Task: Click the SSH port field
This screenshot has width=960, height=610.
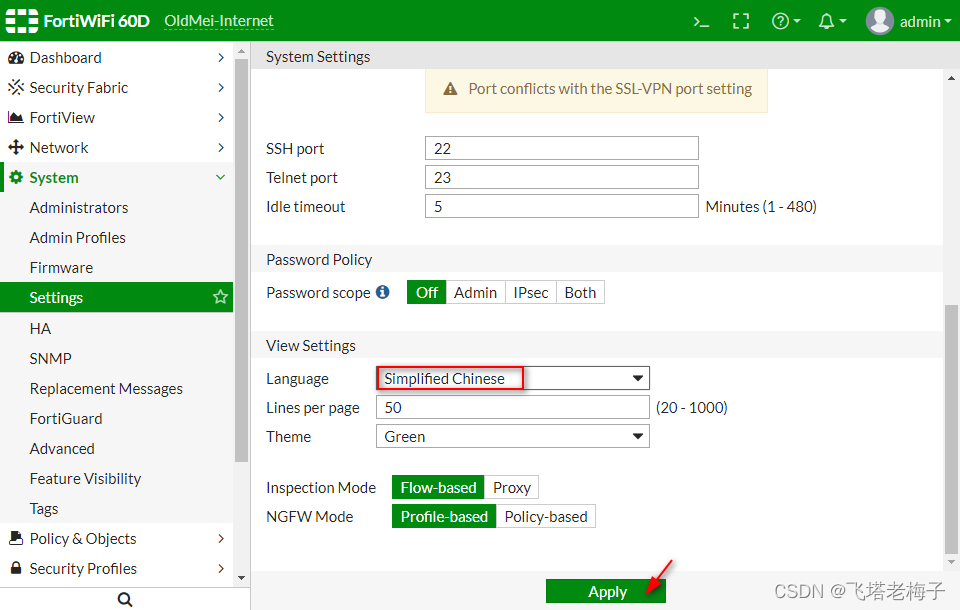Action: (561, 148)
